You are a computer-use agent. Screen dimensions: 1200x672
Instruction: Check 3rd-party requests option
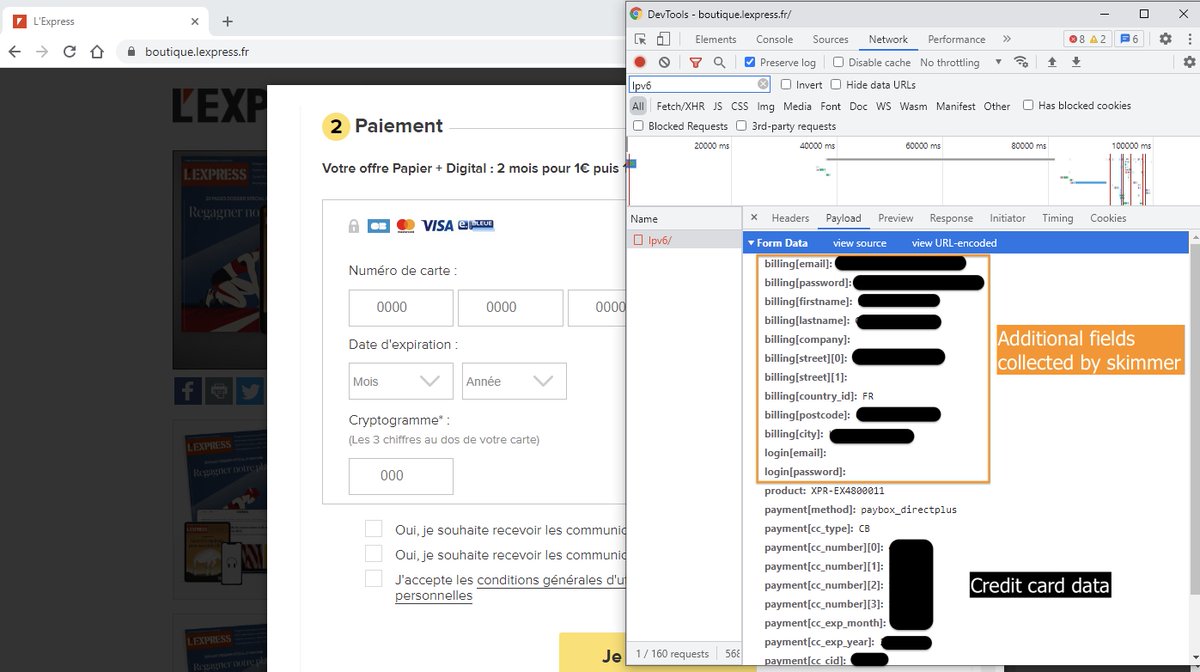click(741, 126)
